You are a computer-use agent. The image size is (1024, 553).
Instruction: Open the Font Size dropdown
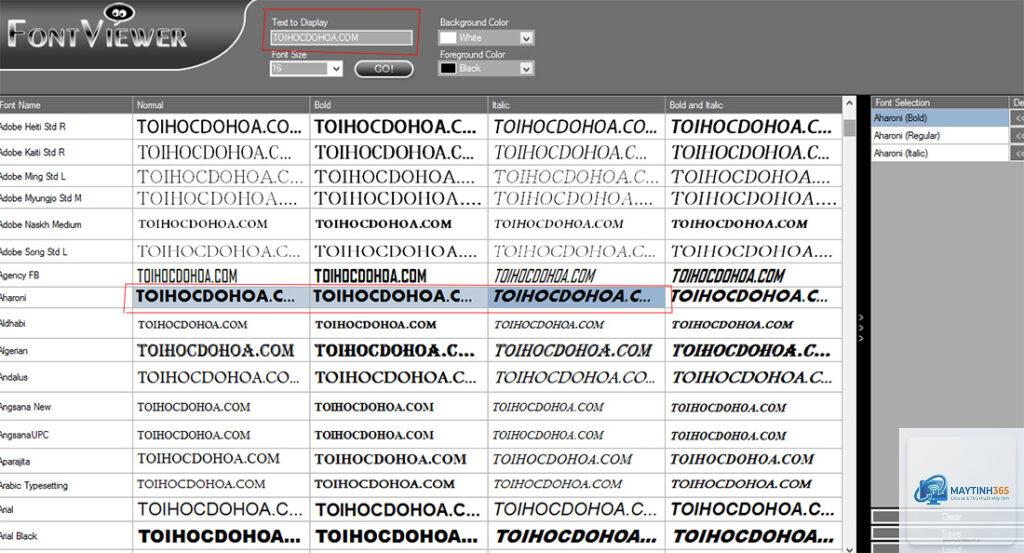pos(336,69)
